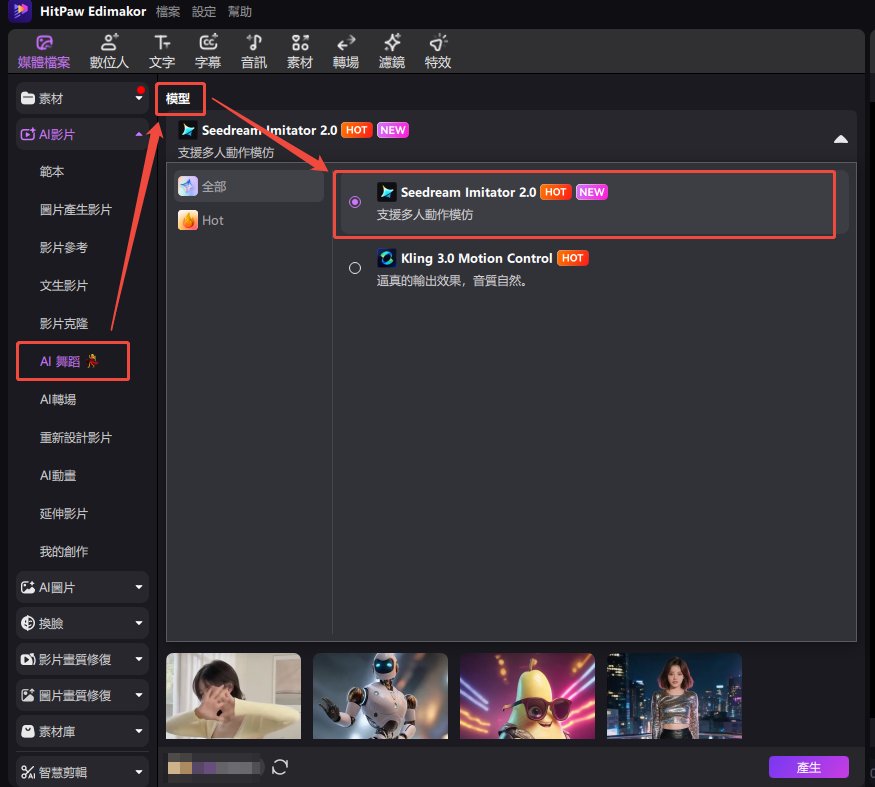Open 文生影片 text-to-video item
The image size is (875, 787).
pyautogui.click(x=64, y=285)
